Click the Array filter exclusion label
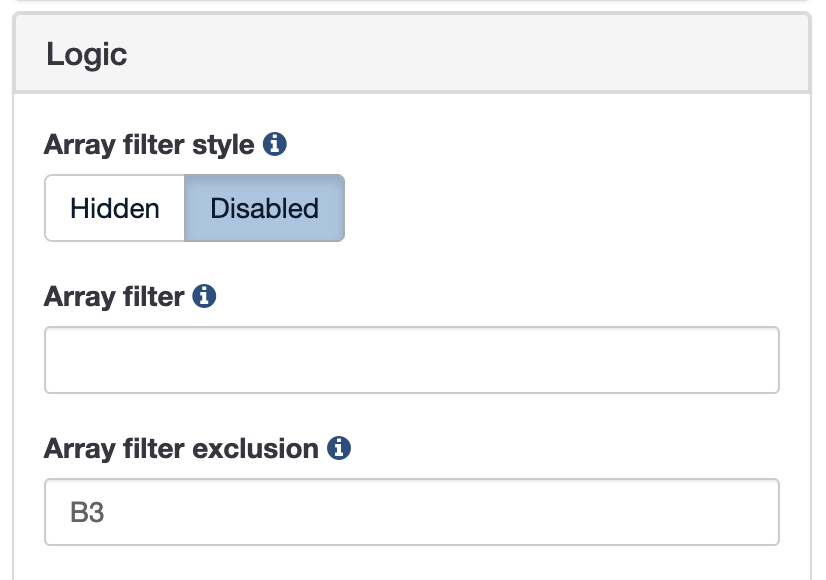Image resolution: width=826 pixels, height=580 pixels. 181,448
